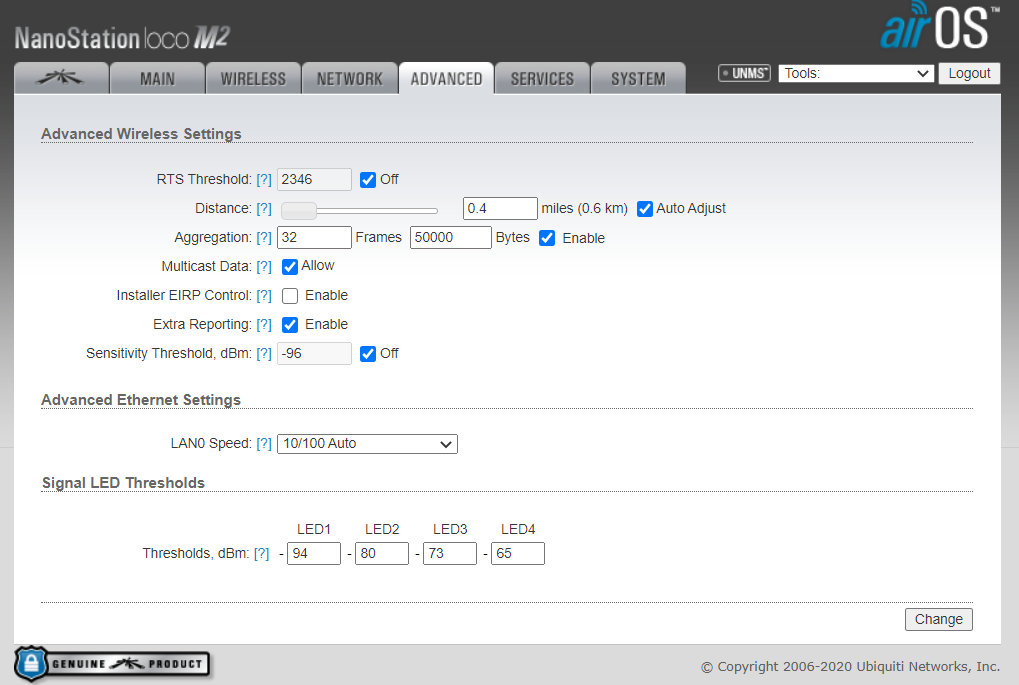Open help for LED Thresholds
The width and height of the screenshot is (1019, 685).
(x=261, y=554)
